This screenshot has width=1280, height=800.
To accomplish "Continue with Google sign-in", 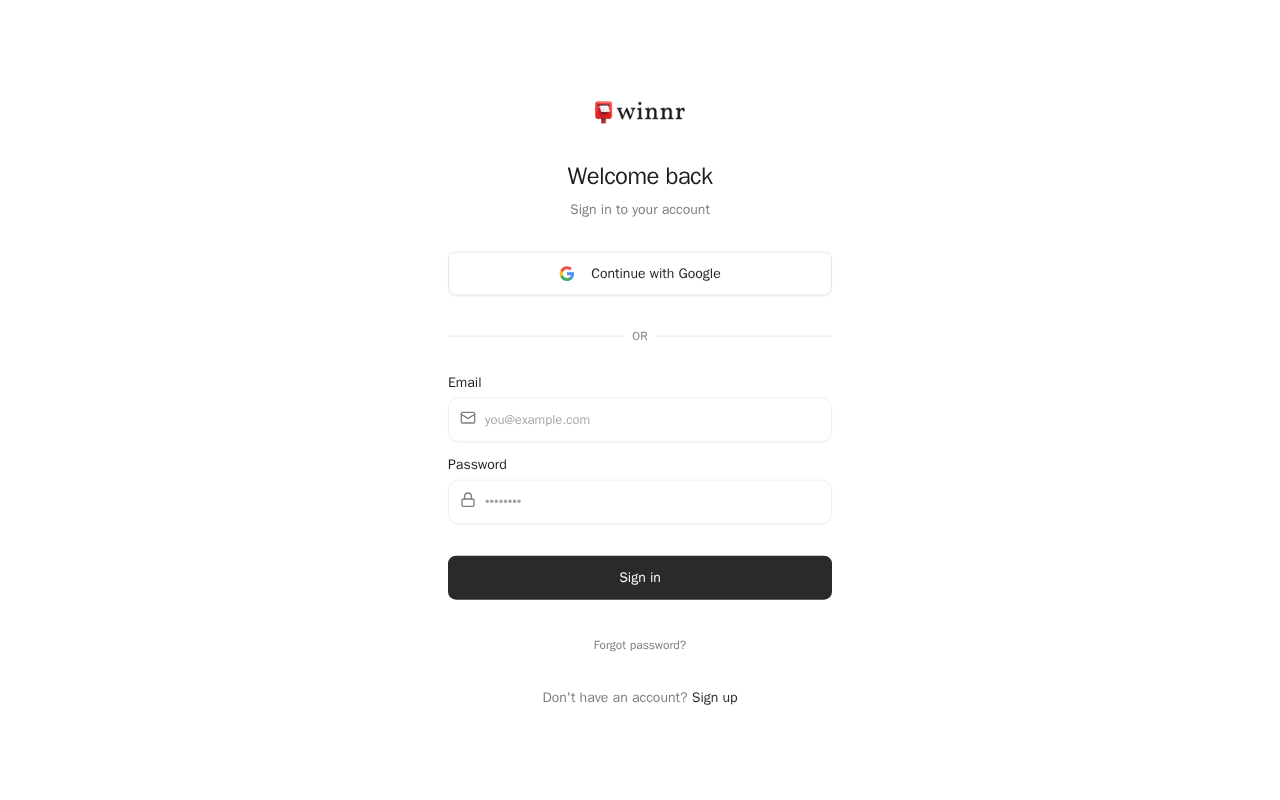I will pyautogui.click(x=640, y=274).
